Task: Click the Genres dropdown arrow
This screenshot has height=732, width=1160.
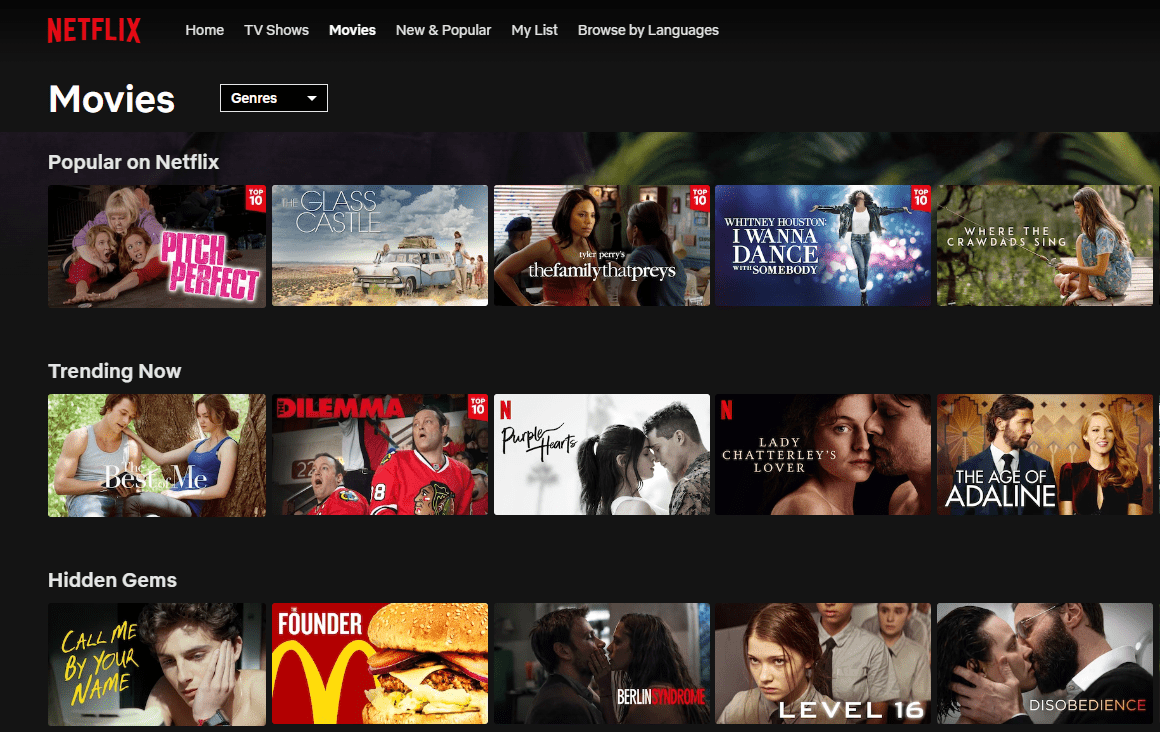Action: click(x=312, y=97)
